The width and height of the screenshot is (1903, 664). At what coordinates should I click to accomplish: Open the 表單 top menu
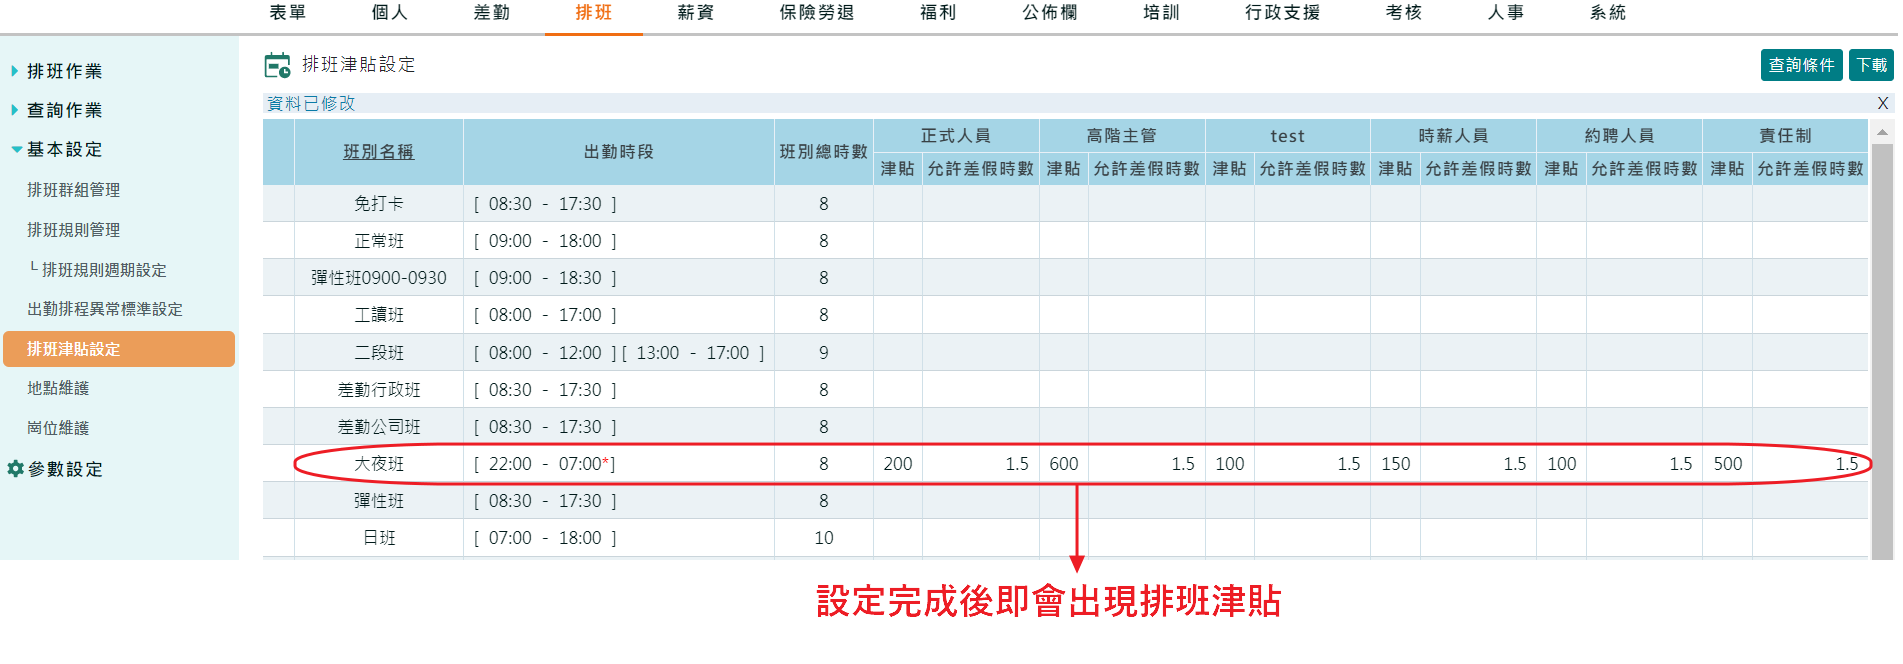pos(288,13)
